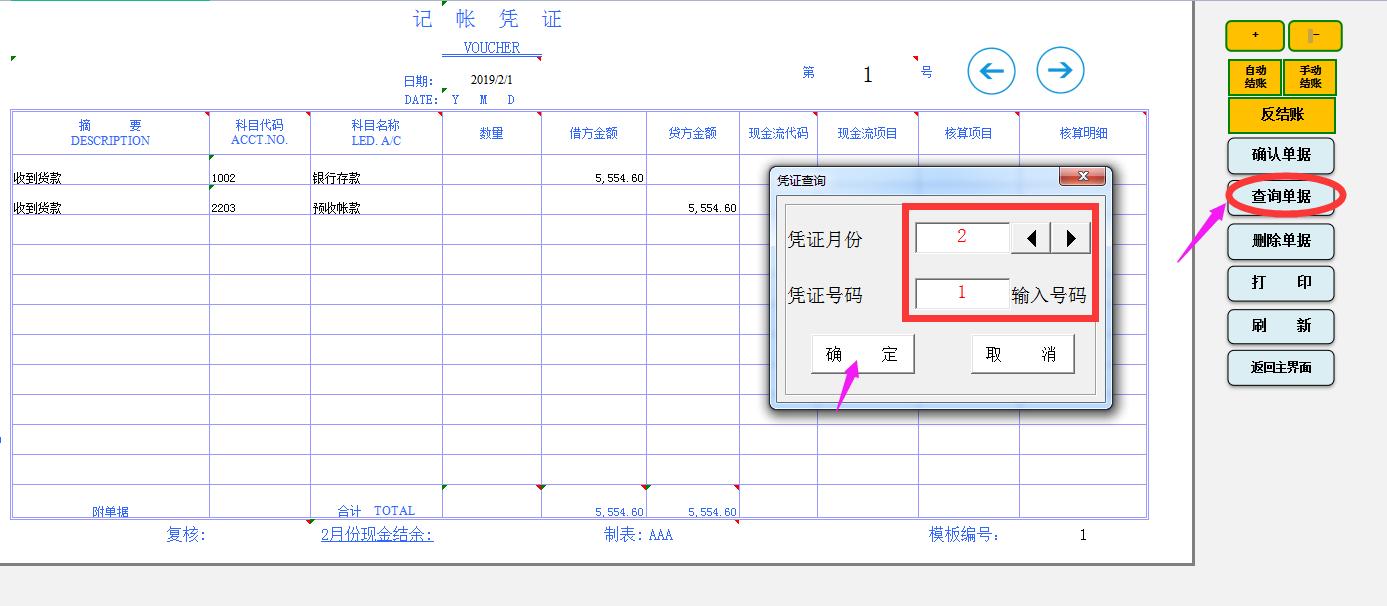Image resolution: width=1387 pixels, height=606 pixels.
Task: Click the circled 查询单据 button
Action: 1281,198
